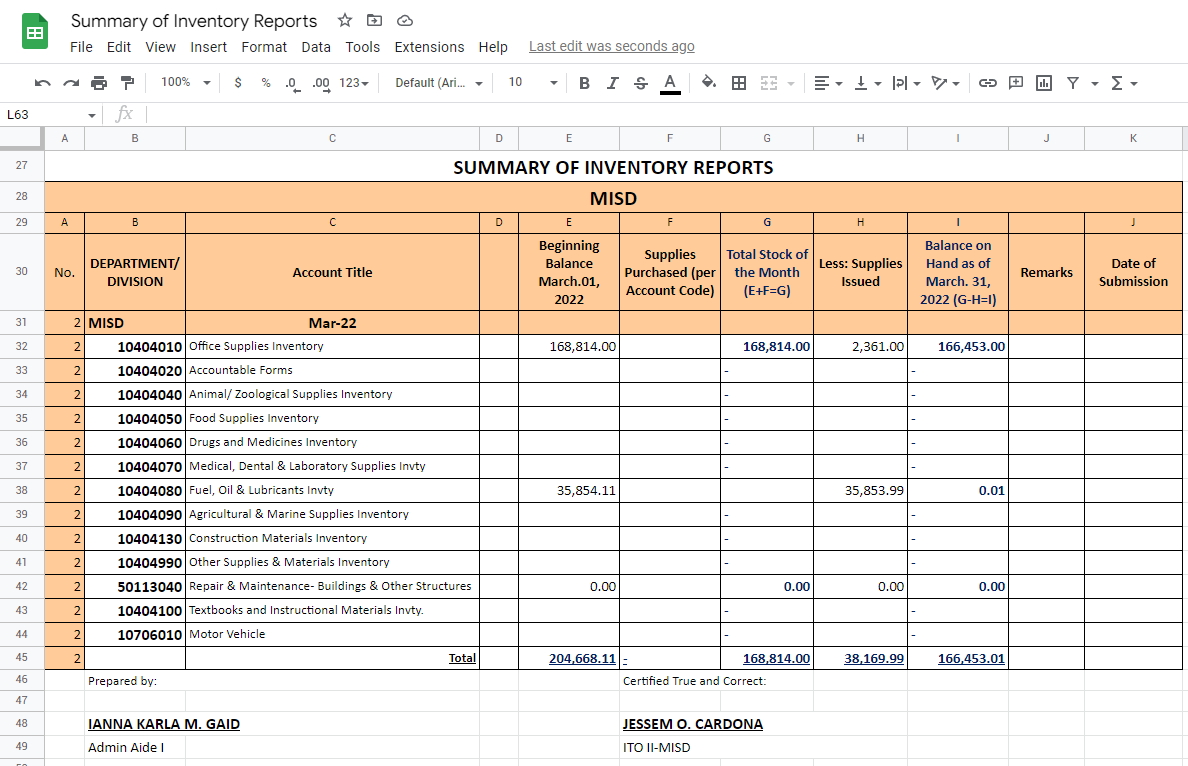Click the insert comment icon
The image size is (1188, 766).
click(x=1016, y=83)
